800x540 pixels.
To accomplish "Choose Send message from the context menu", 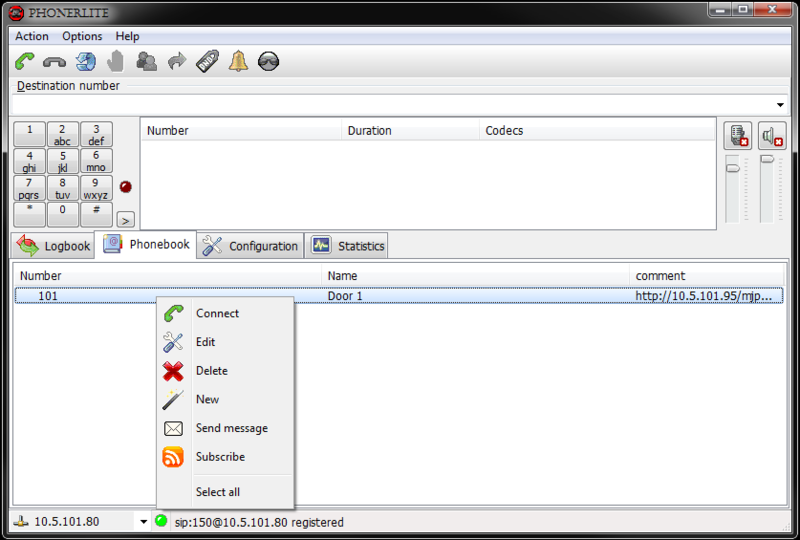I will point(225,428).
